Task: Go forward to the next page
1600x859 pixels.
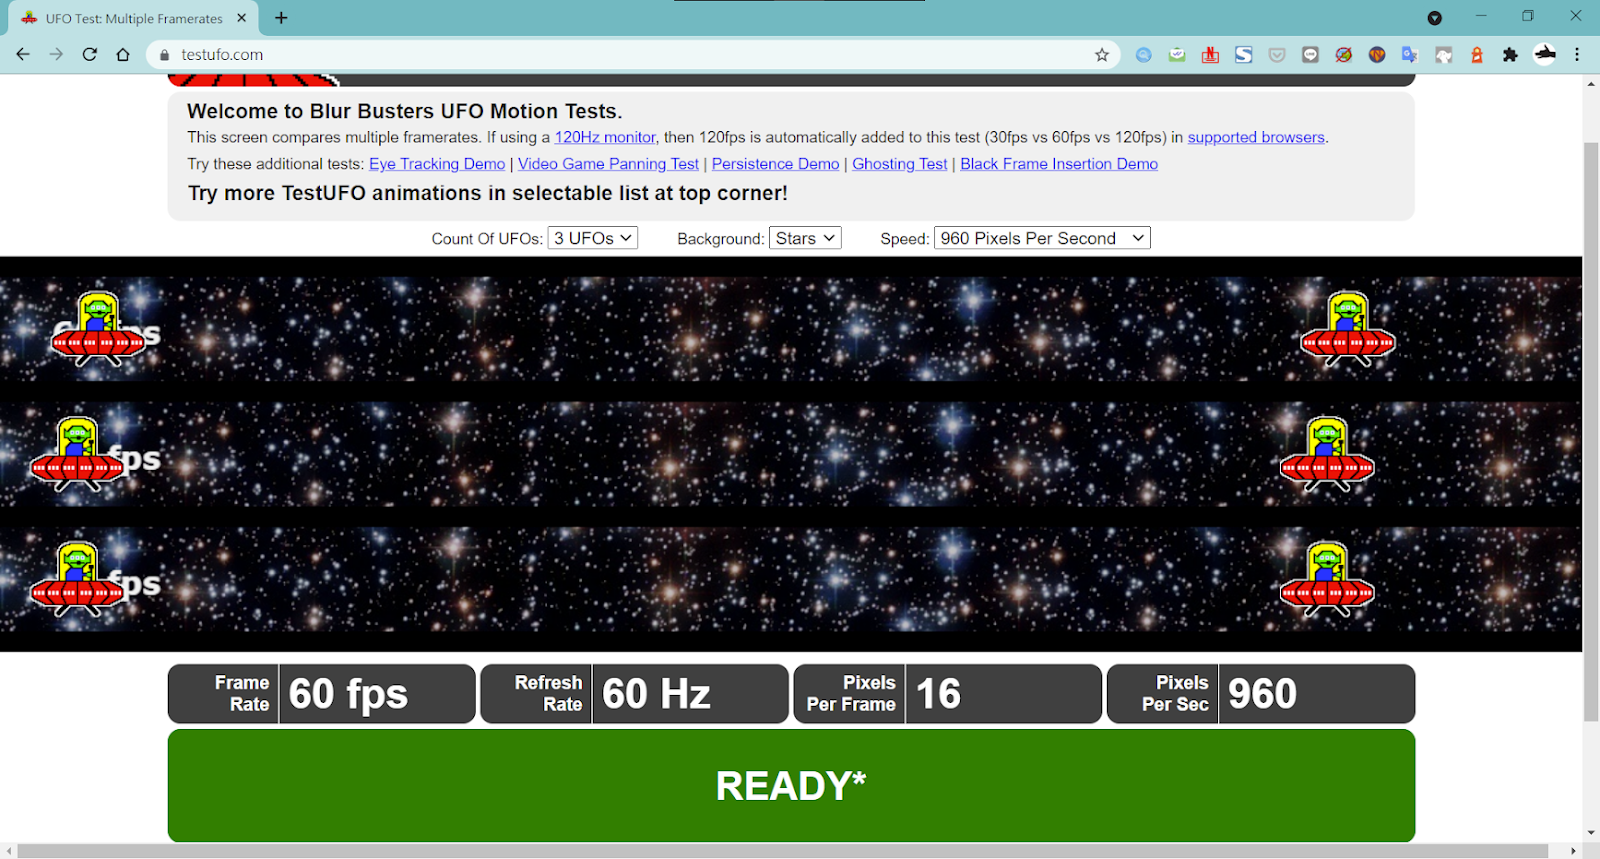Action: pyautogui.click(x=56, y=55)
